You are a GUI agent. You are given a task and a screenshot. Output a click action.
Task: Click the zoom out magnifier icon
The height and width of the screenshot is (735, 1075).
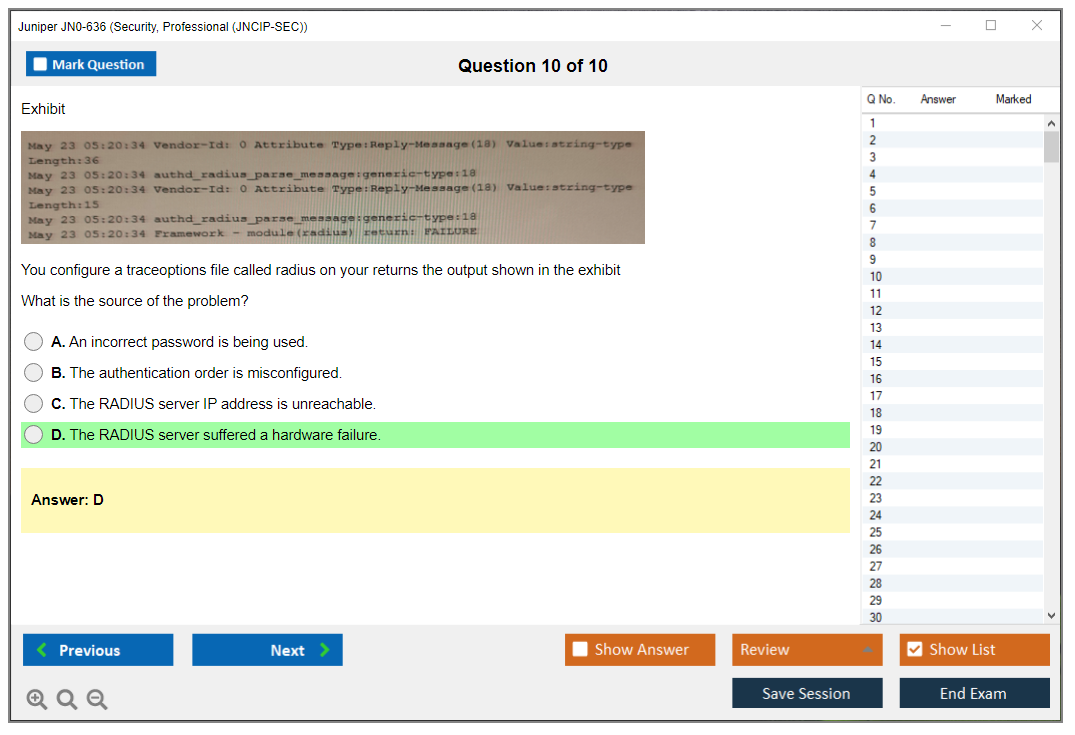[97, 700]
